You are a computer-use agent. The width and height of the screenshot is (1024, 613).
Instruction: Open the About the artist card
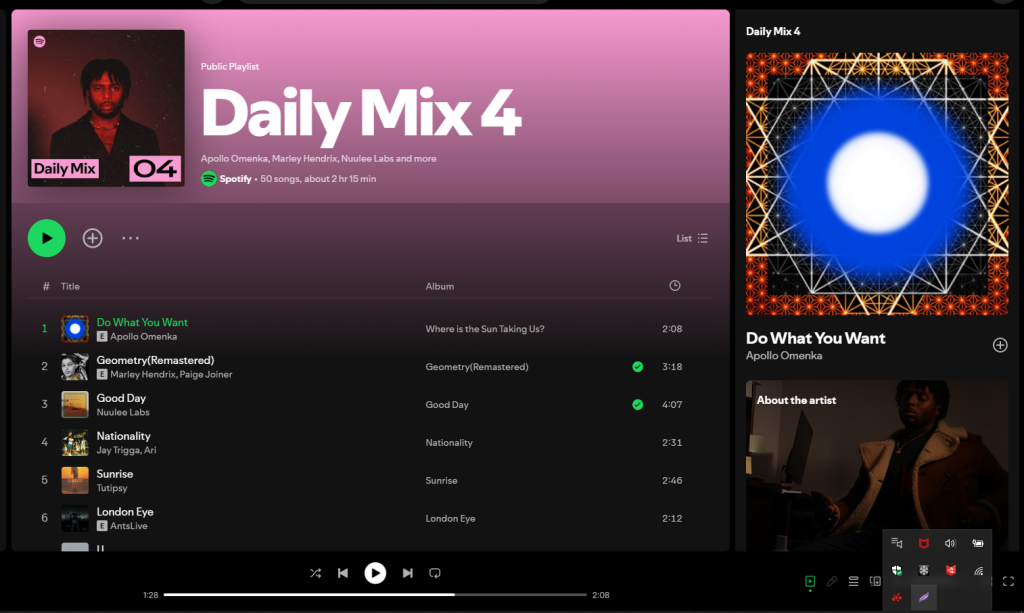pos(877,465)
